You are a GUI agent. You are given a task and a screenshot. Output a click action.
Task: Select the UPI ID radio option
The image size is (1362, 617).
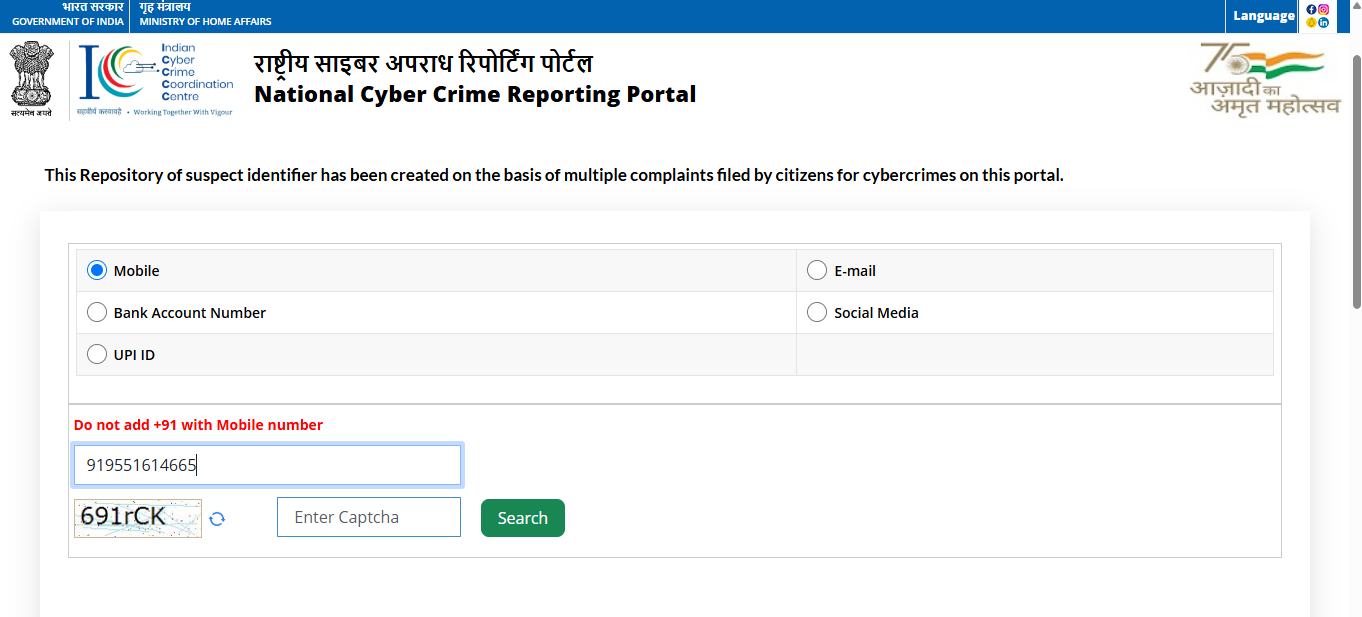point(97,355)
